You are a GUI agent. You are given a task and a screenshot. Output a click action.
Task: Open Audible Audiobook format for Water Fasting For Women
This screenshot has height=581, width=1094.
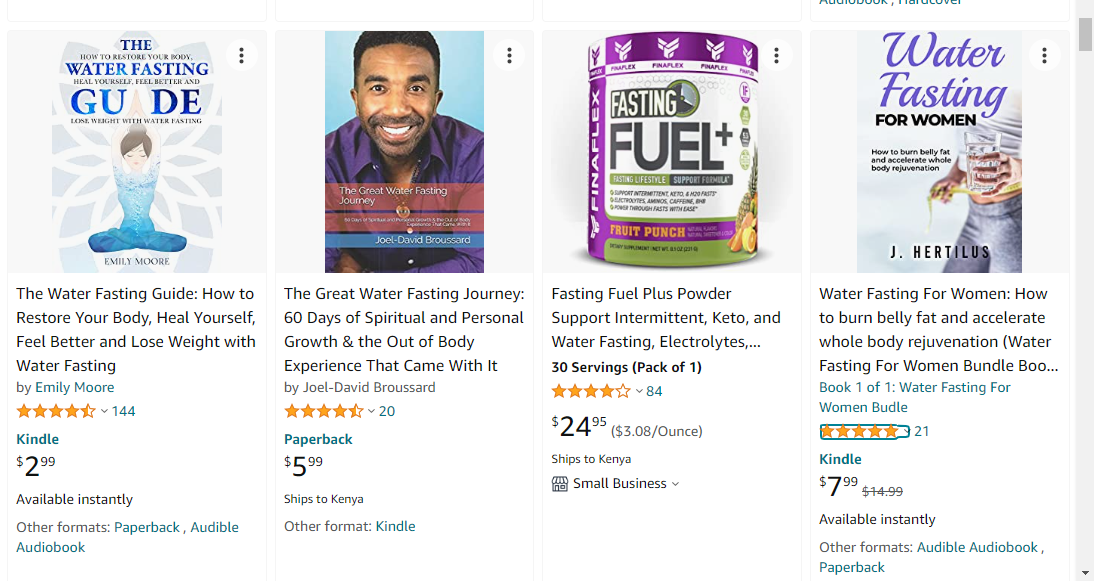coord(977,547)
